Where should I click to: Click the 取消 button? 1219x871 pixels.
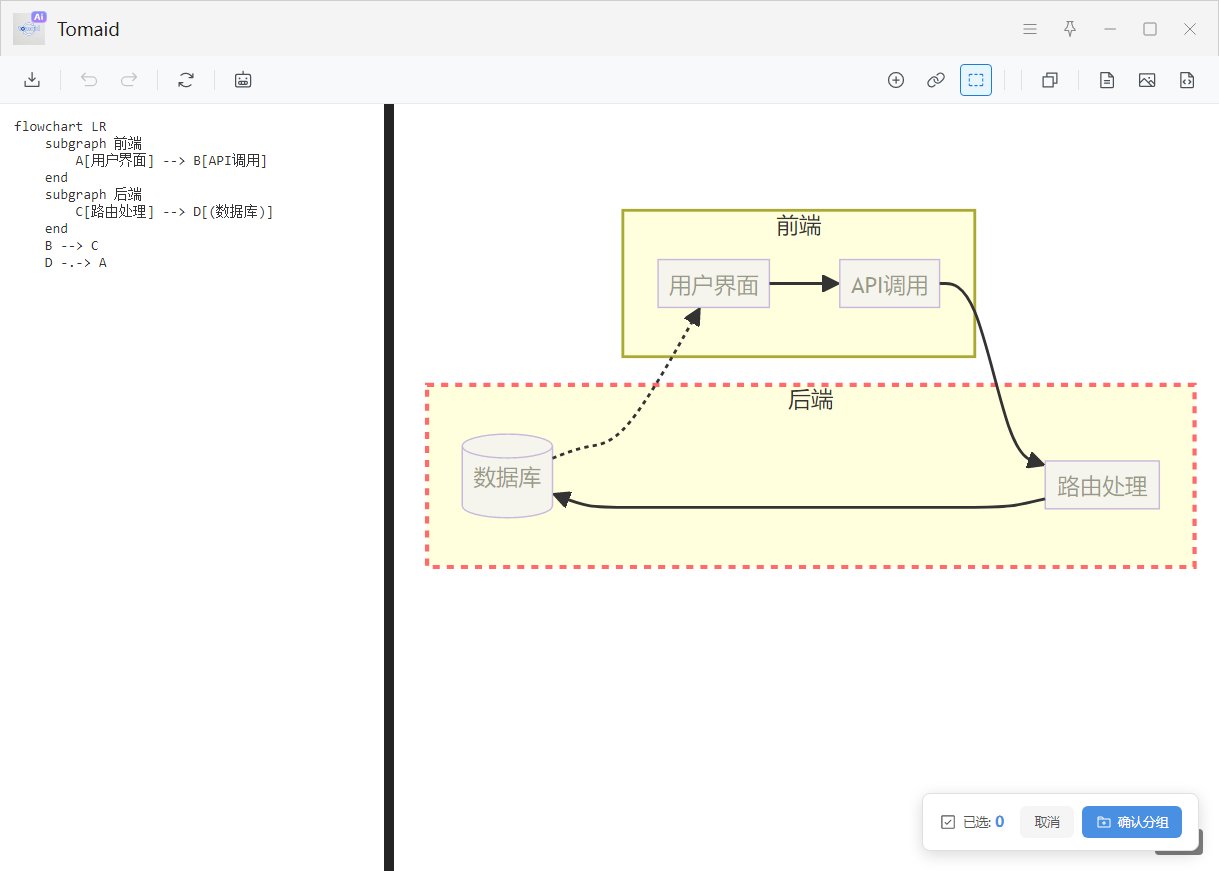point(1047,822)
